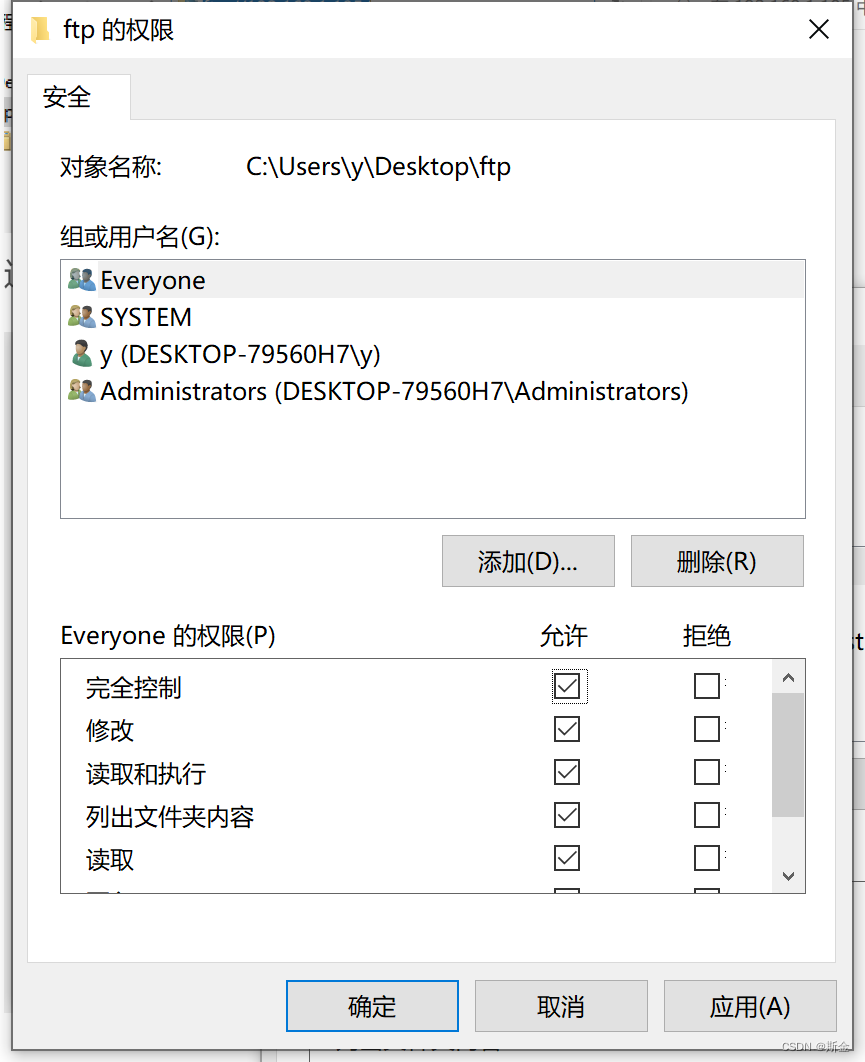Check 拒绝 for 列出文件夹内容
865x1062 pixels.
pos(707,814)
